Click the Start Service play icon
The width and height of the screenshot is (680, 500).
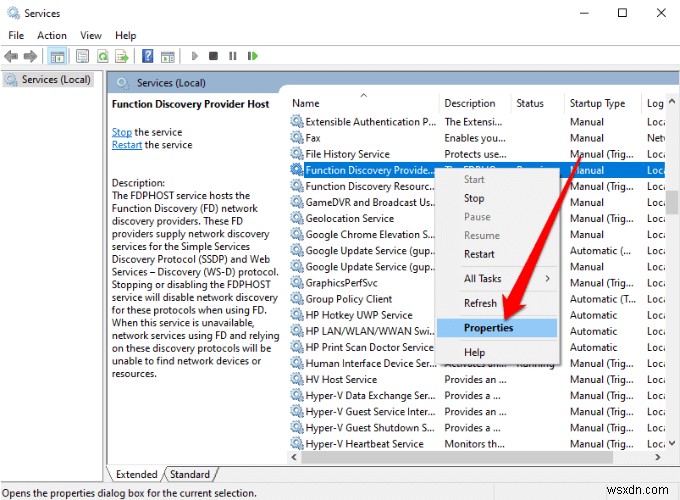pos(194,56)
